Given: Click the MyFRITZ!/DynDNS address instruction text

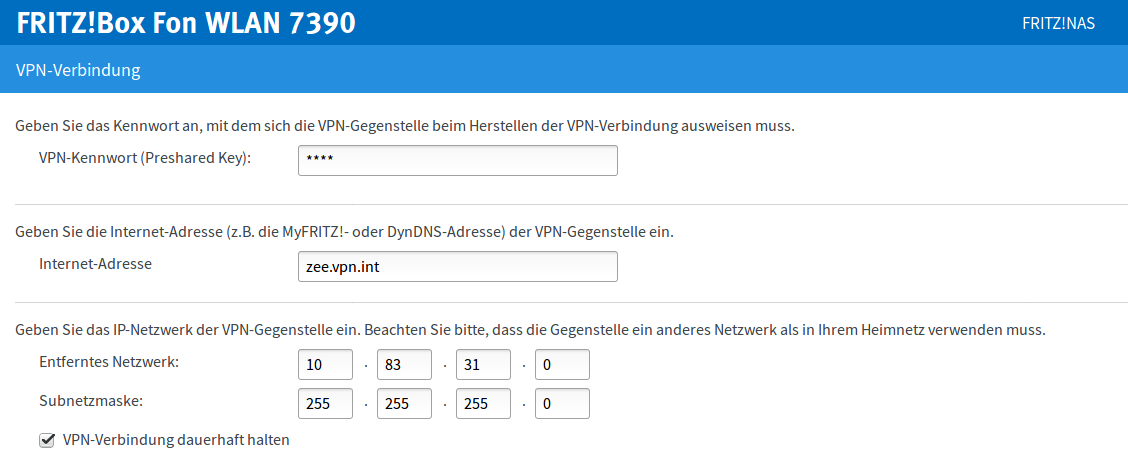Looking at the screenshot, I should click(344, 232).
